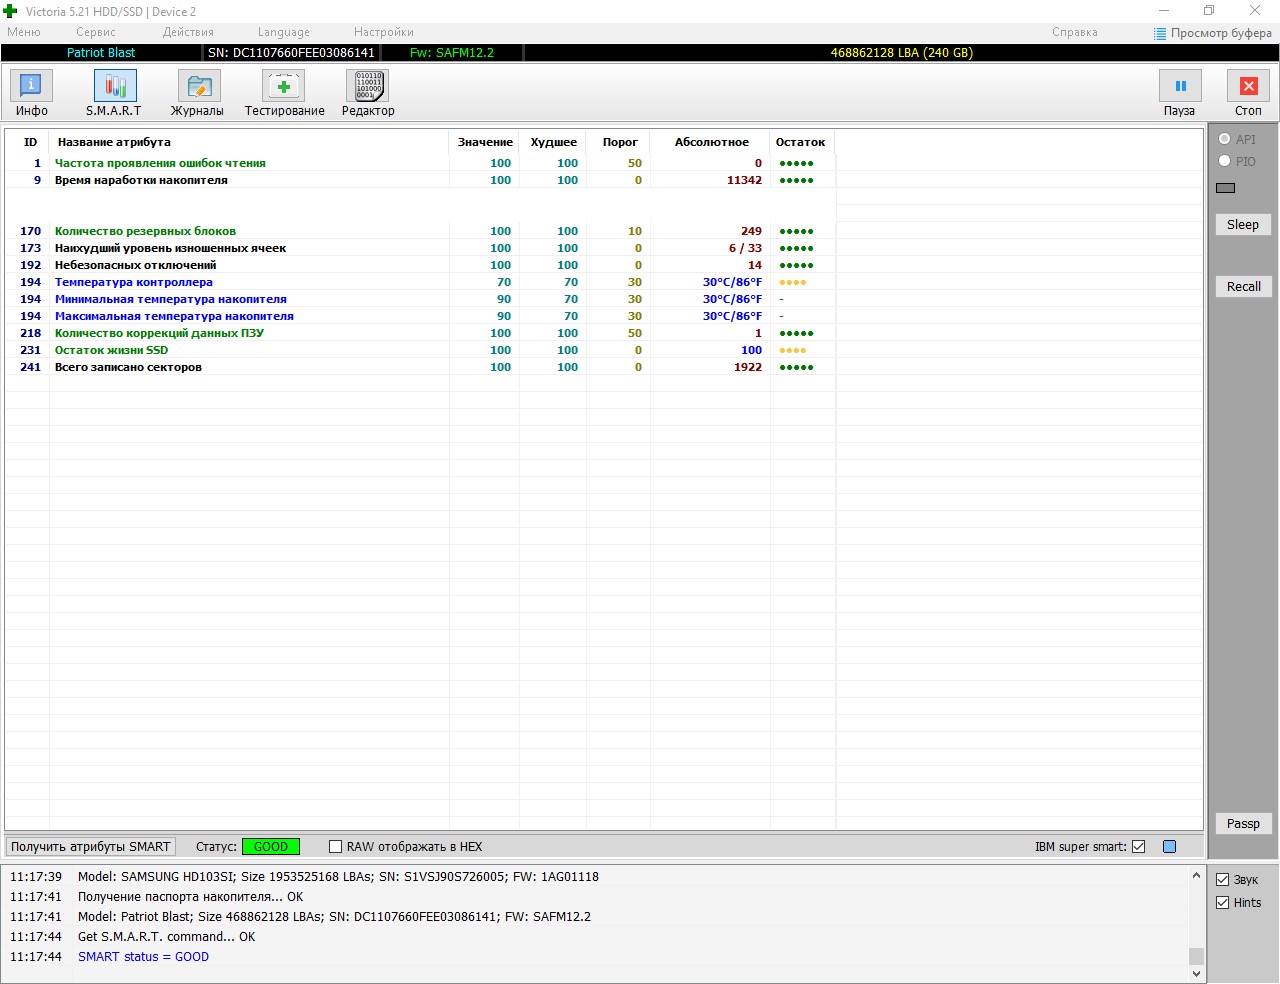This screenshot has height=984, width=1280.
Task: Enable RAW display in HEX checkbox
Action: click(336, 847)
